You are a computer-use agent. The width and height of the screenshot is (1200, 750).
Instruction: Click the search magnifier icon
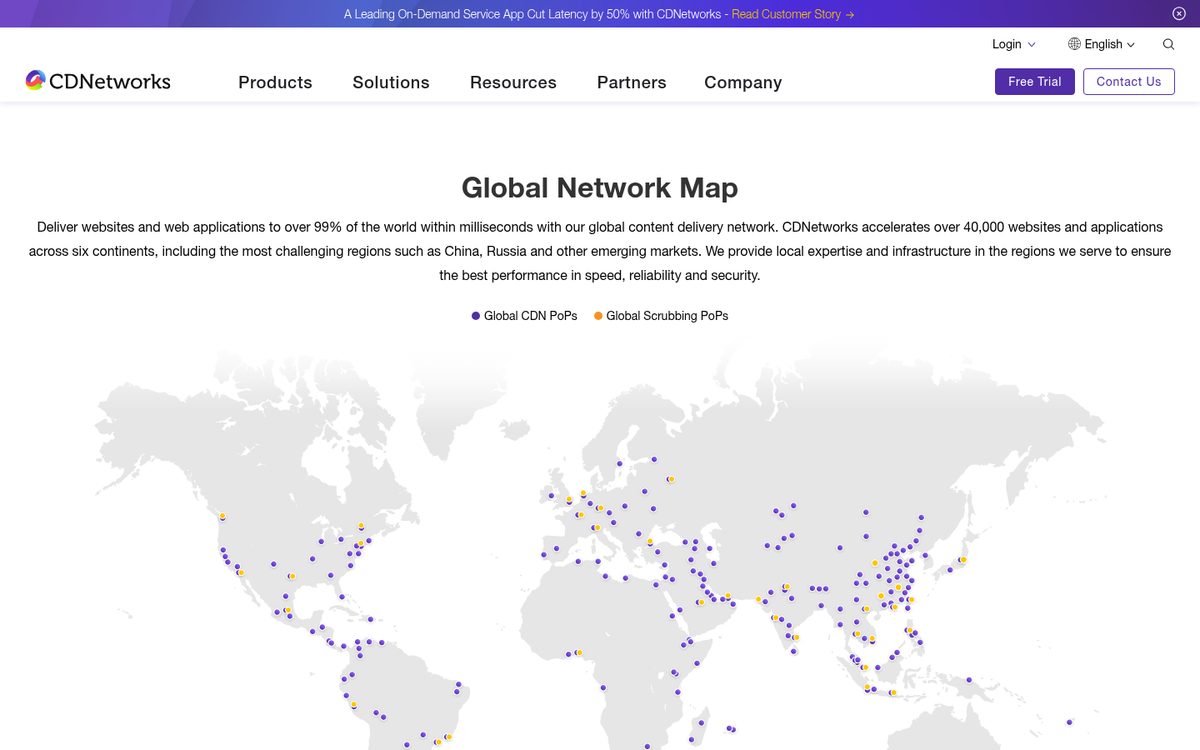coord(1168,44)
